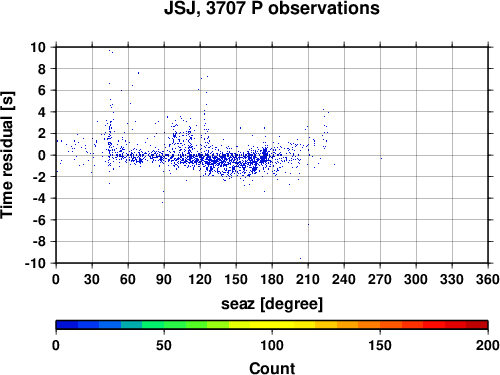Pick the dark red end of the colorbar
The height and width of the screenshot is (375, 500).
coord(477,325)
